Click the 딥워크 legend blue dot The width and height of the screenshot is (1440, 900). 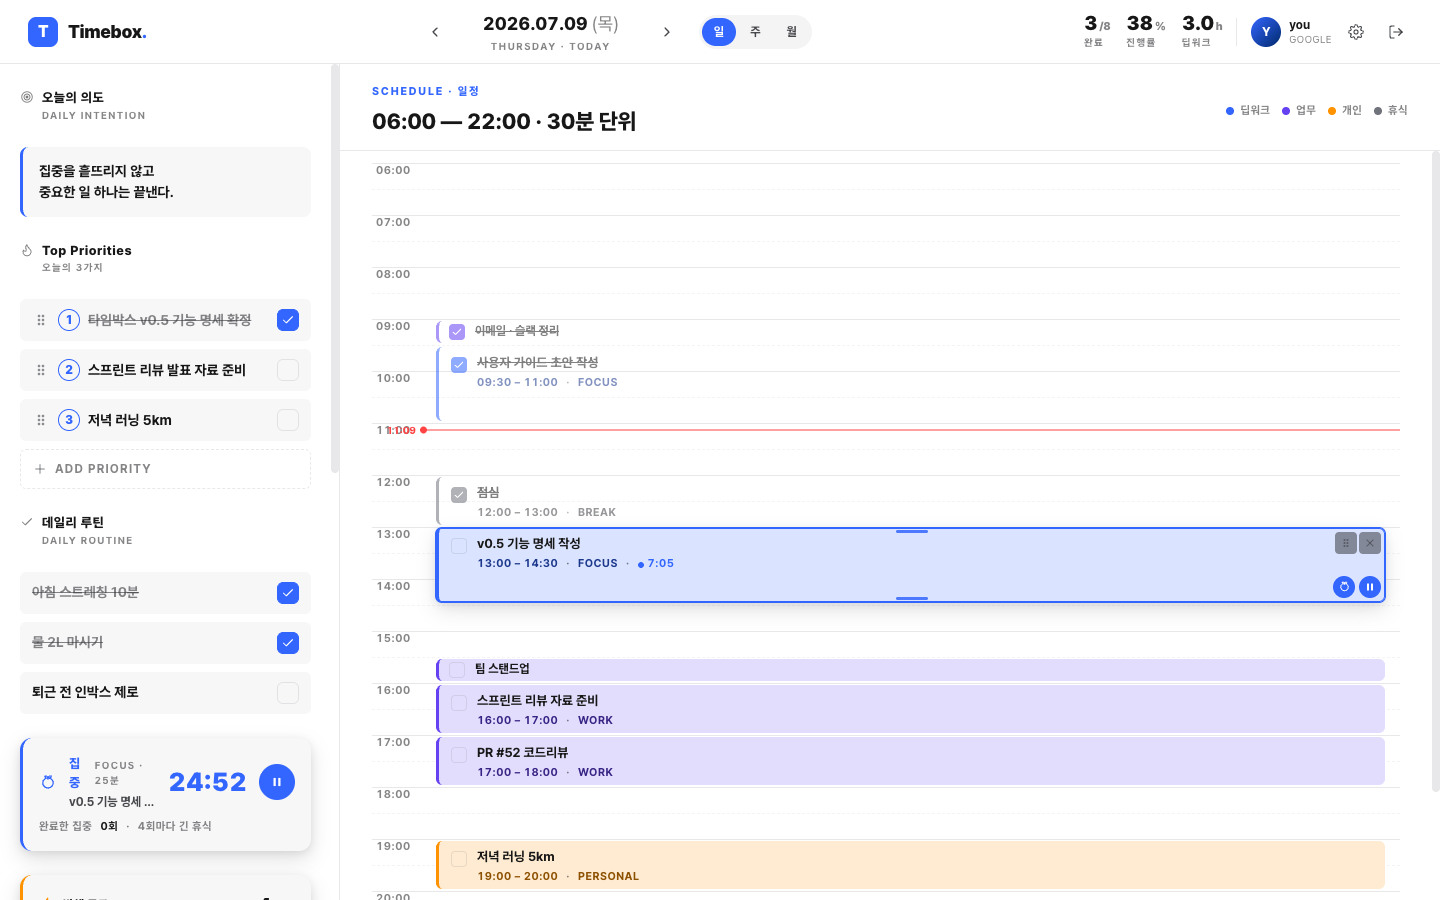[1230, 111]
